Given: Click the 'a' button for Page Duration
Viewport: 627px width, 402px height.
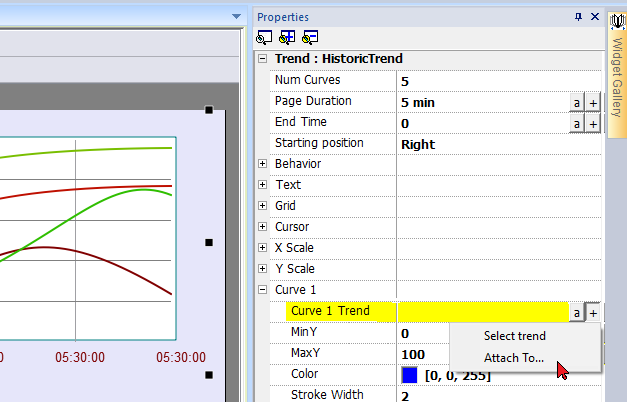Looking at the screenshot, I should coord(577,102).
